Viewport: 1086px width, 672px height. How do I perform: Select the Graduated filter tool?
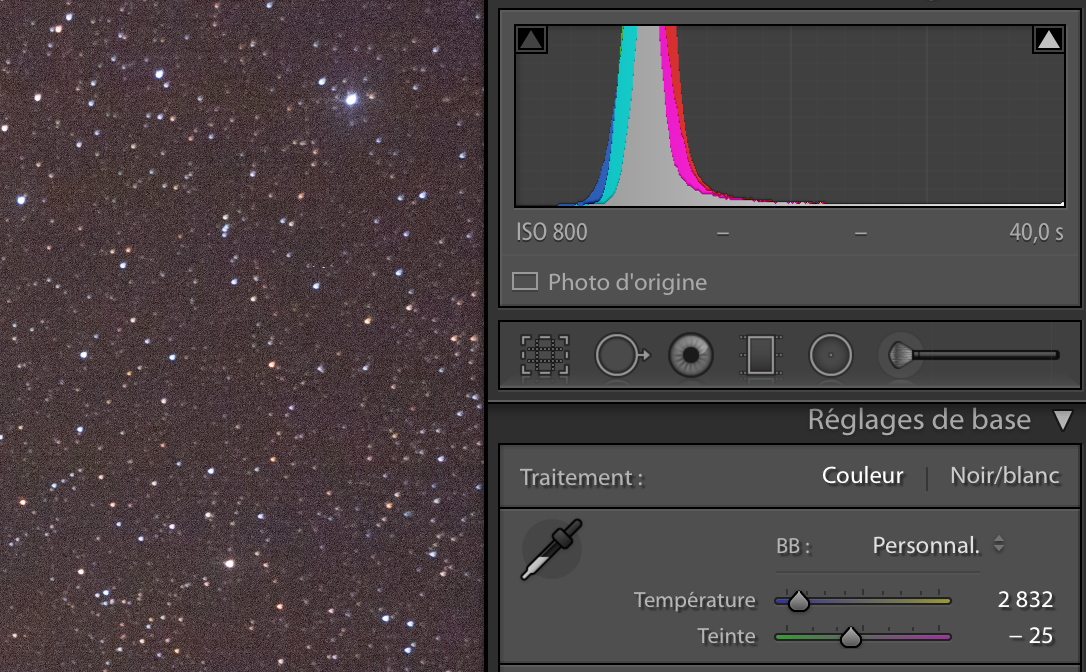[760, 355]
